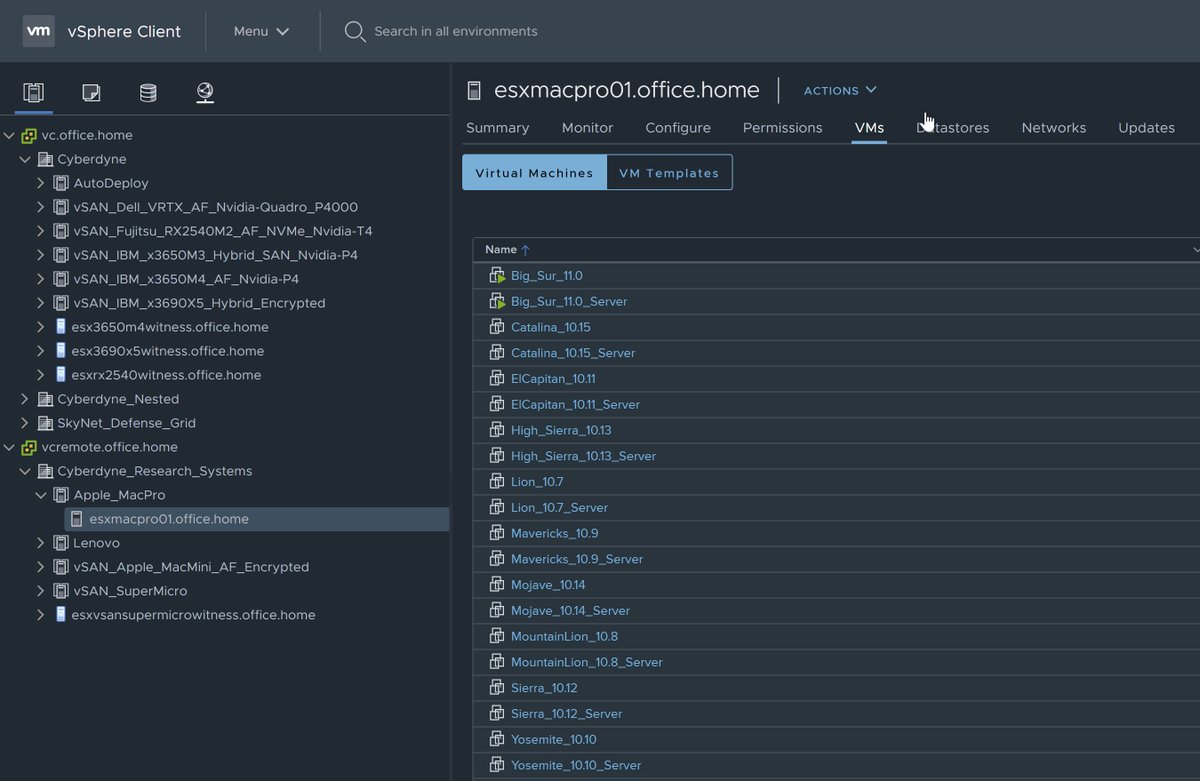Select esxmacpro01.office.home in the tree
Viewport: 1200px width, 781px height.
pyautogui.click(x=169, y=519)
